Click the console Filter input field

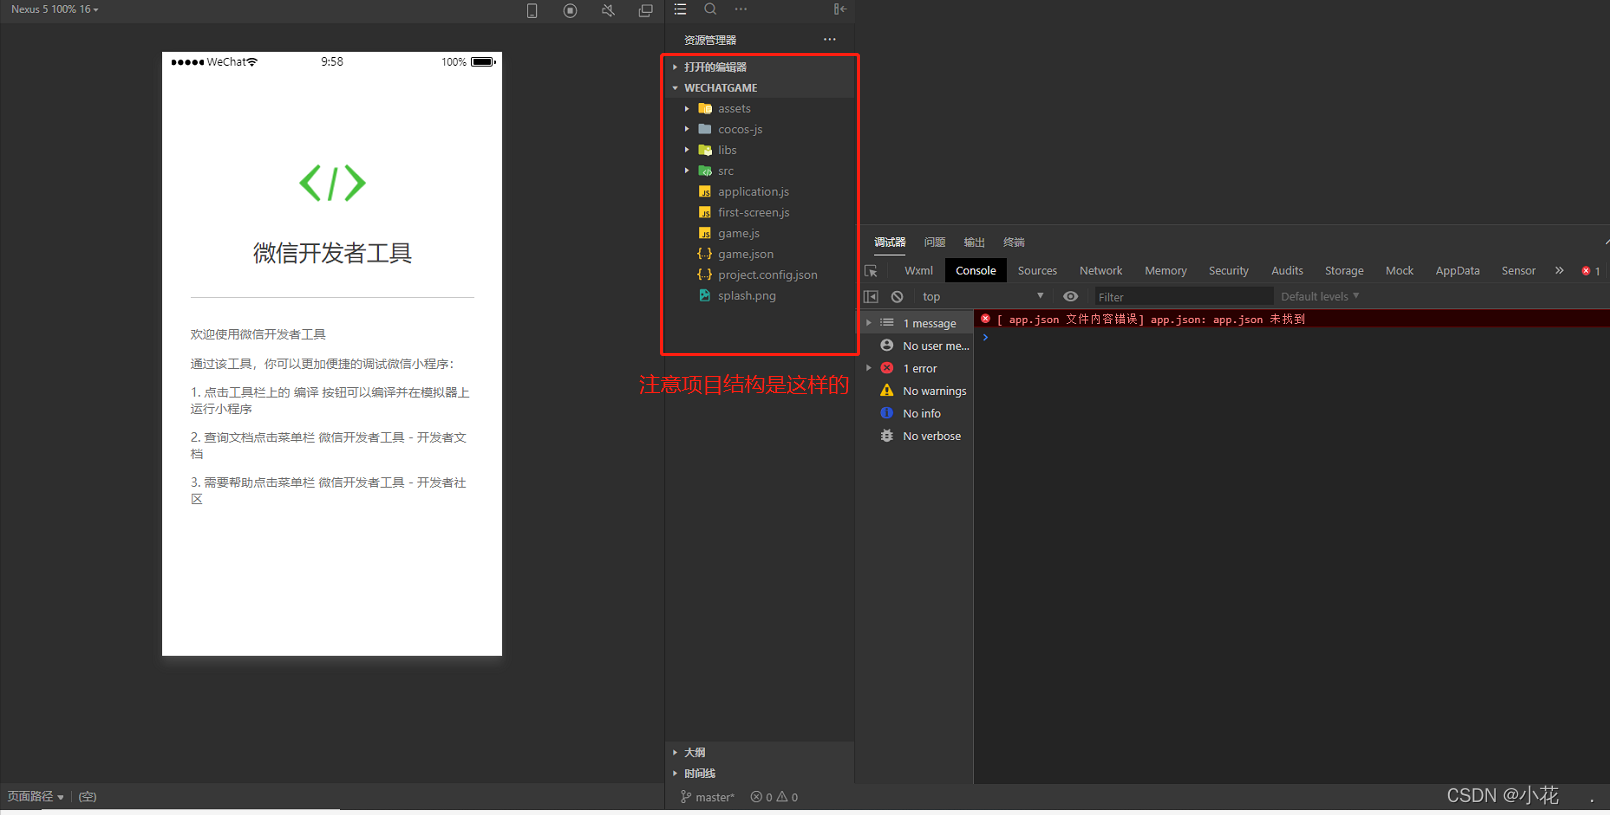click(x=1183, y=297)
